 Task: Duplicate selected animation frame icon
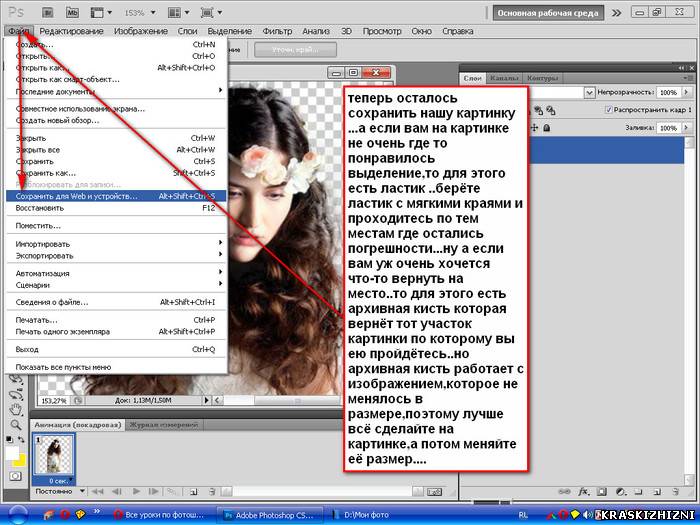(x=194, y=492)
